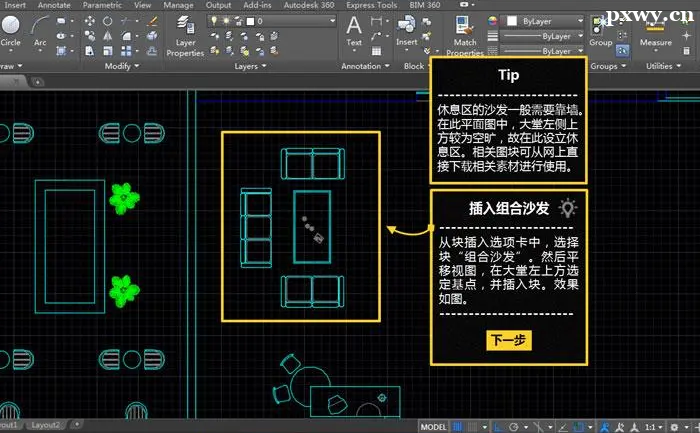Click the Match Properties tool
700x433 pixels.
coord(465,36)
